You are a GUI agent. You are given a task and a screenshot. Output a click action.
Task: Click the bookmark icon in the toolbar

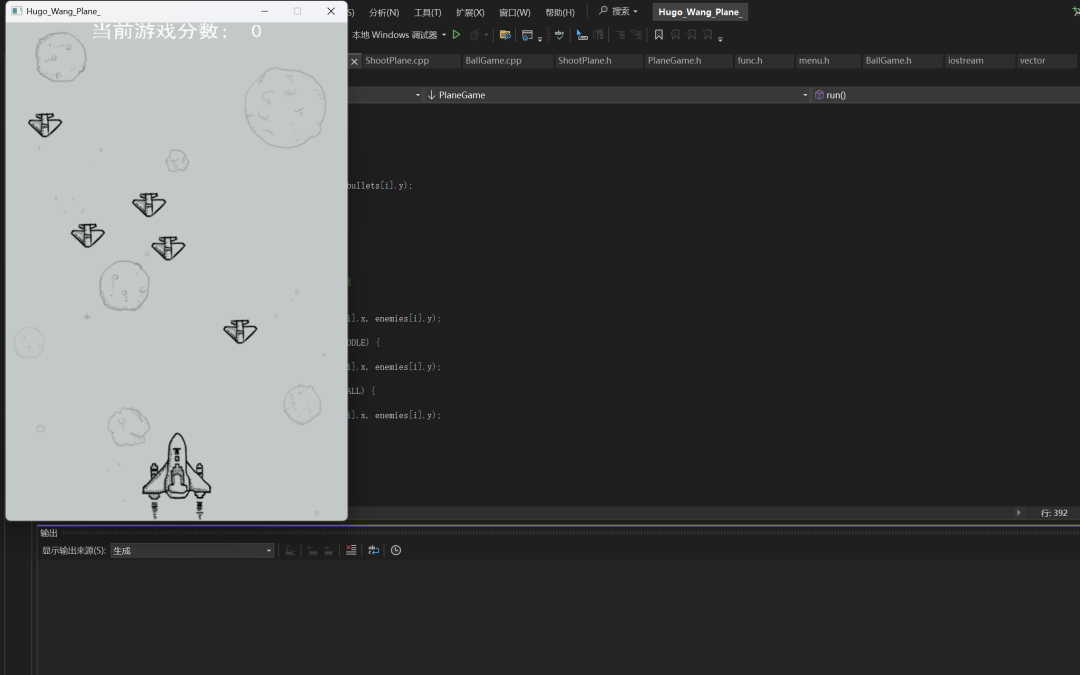coord(658,35)
